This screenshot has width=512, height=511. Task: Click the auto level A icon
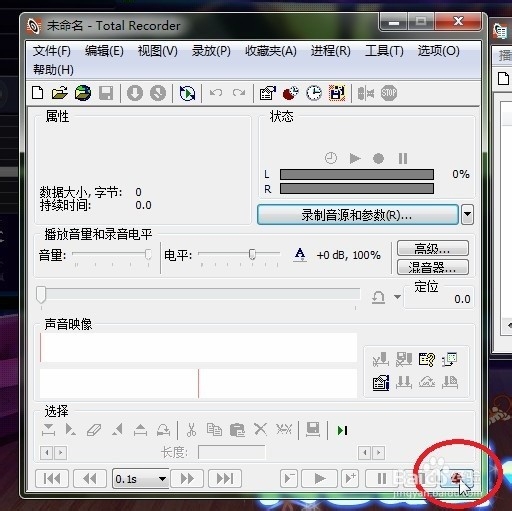[300, 255]
